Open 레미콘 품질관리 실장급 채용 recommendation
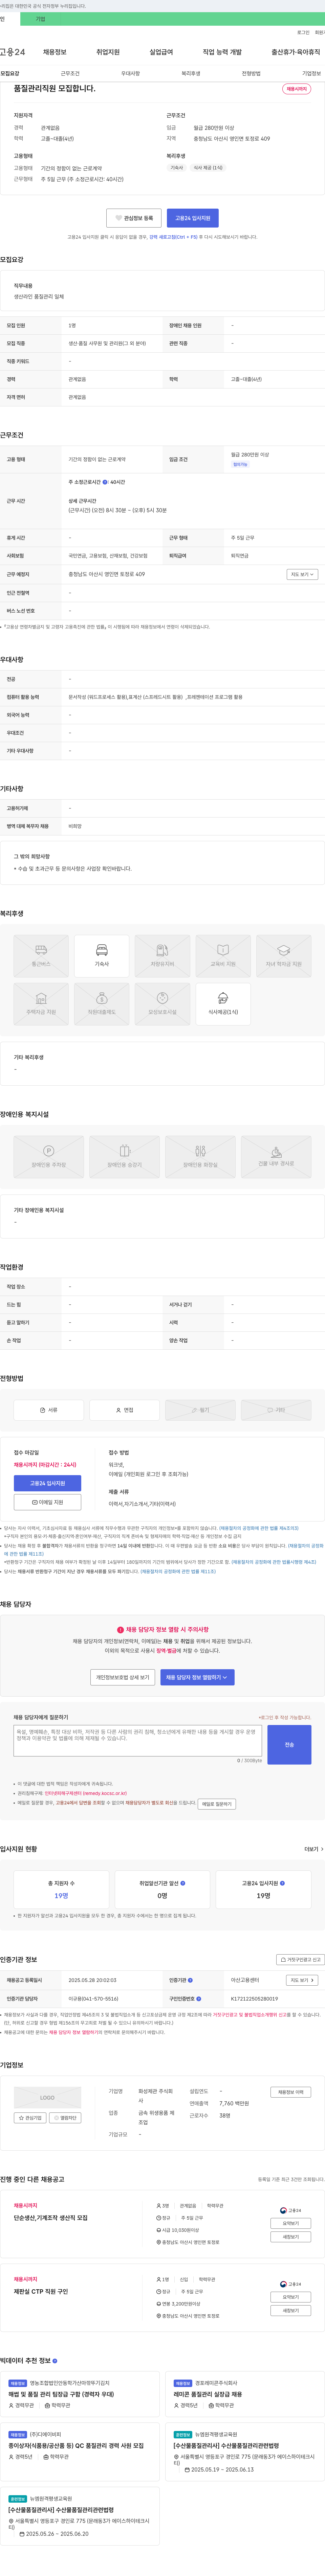 pos(208,2394)
